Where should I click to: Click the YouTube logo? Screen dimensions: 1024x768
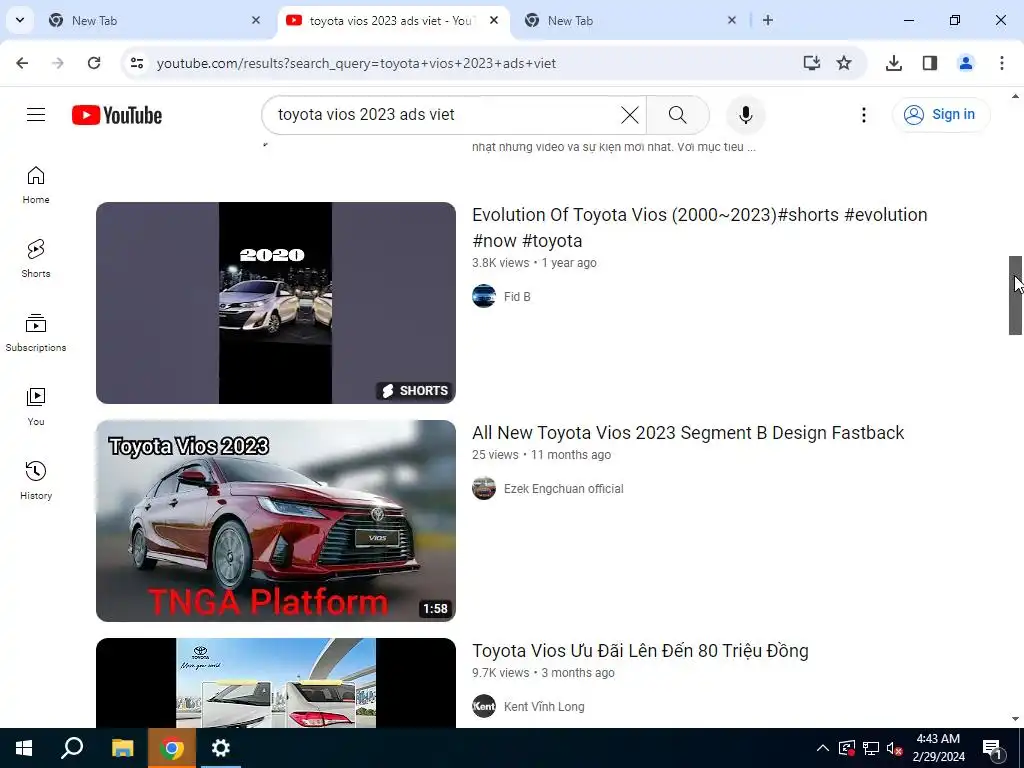coord(117,115)
